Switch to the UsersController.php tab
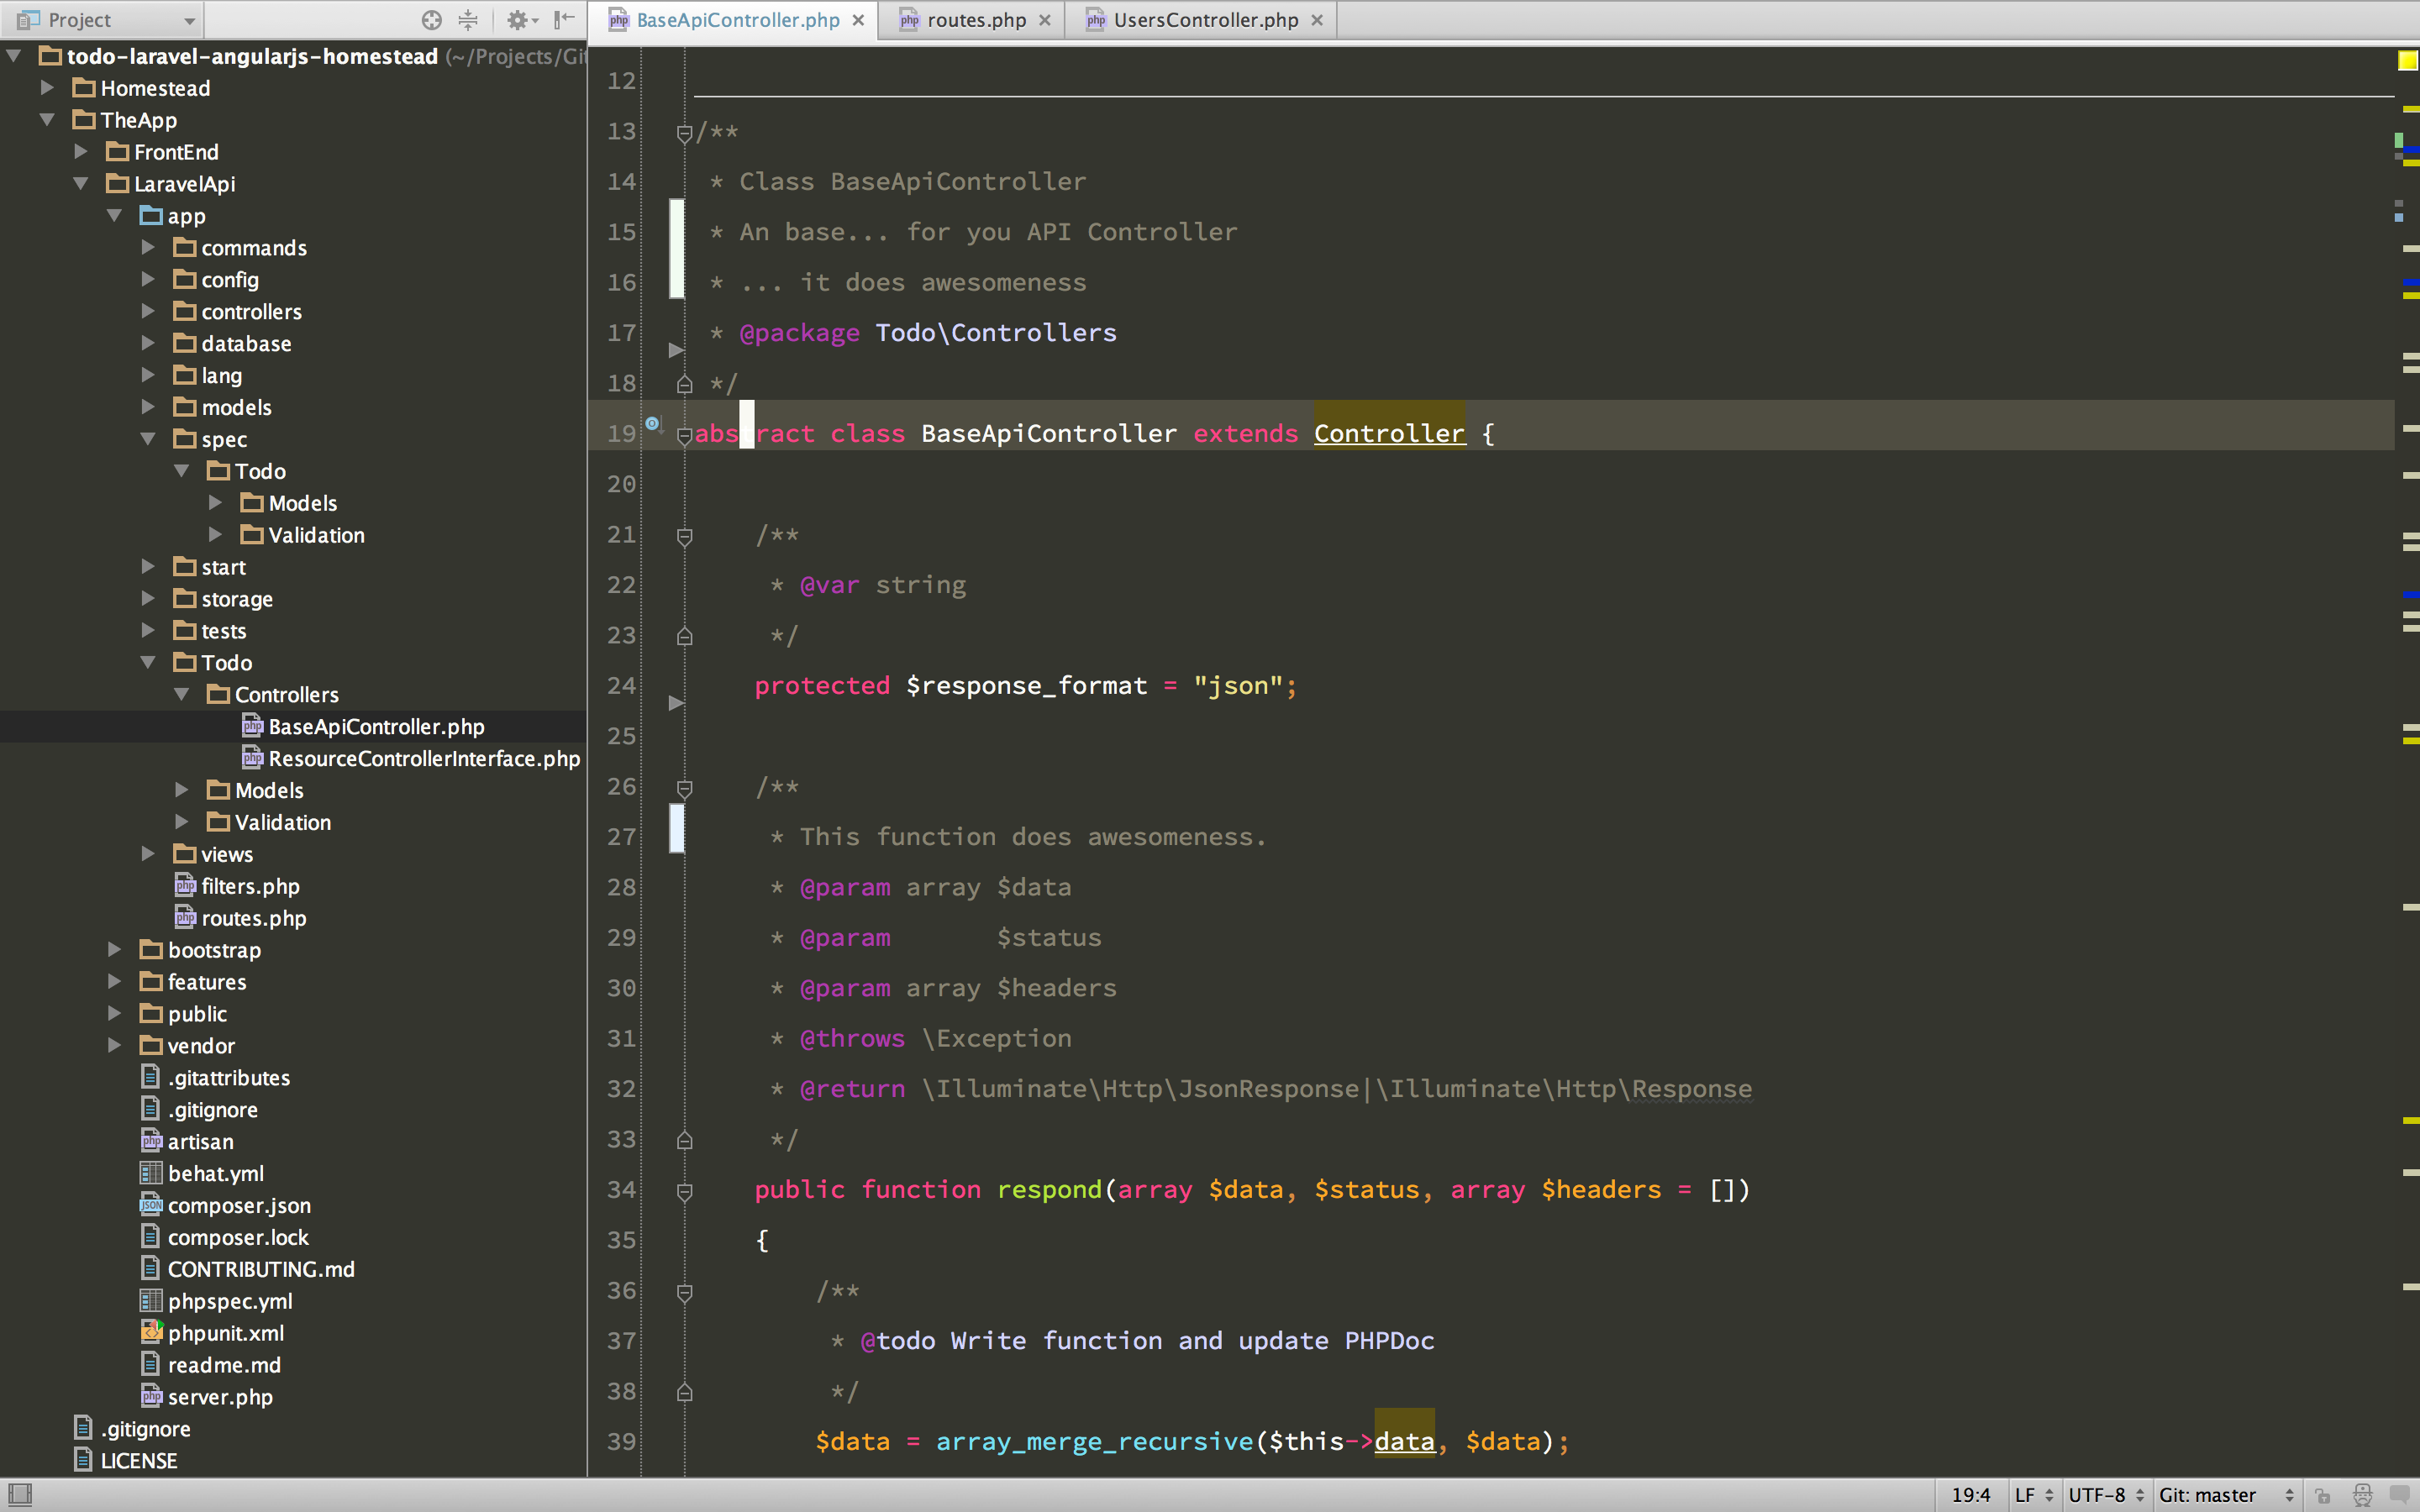Screen dimensions: 2420x1512 pyautogui.click(x=1204, y=19)
